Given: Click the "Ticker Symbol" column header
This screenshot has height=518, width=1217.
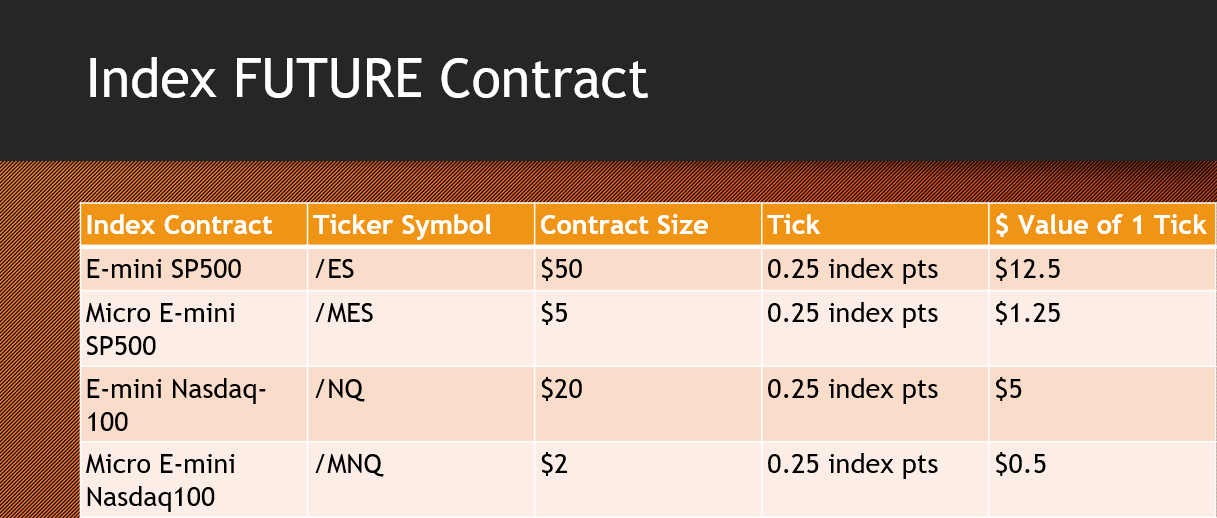Looking at the screenshot, I should (x=403, y=225).
